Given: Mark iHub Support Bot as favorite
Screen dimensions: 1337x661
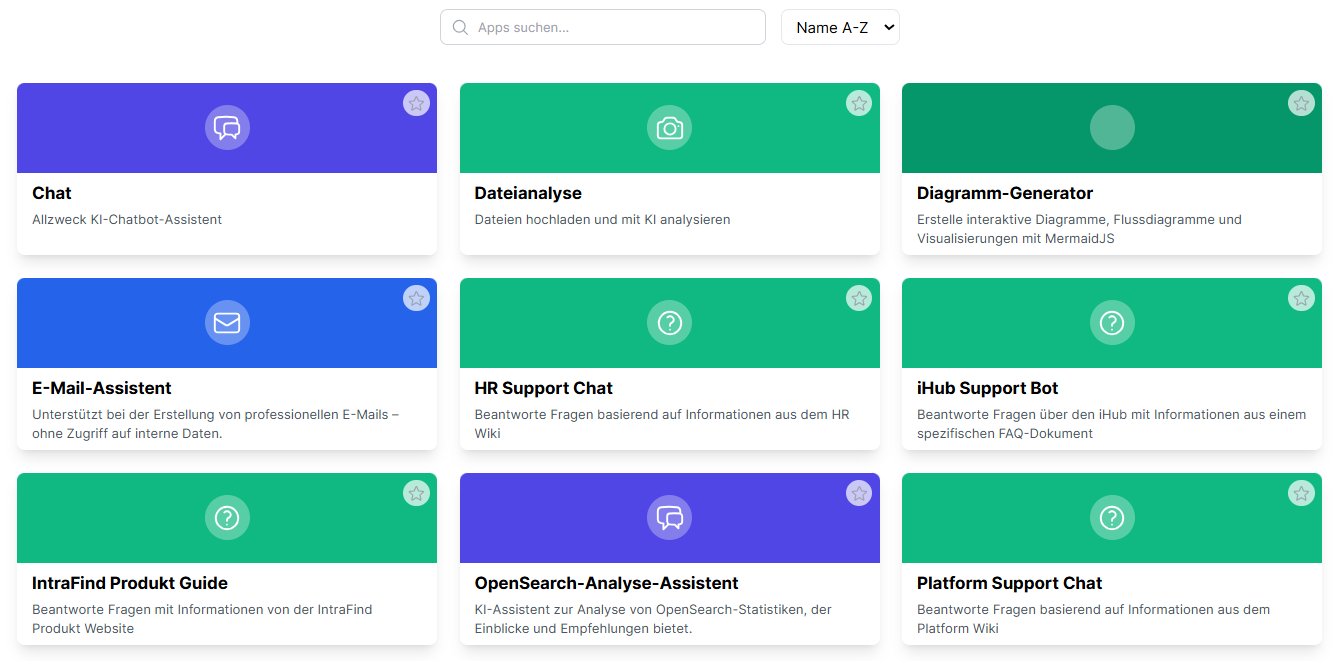Looking at the screenshot, I should (1301, 298).
